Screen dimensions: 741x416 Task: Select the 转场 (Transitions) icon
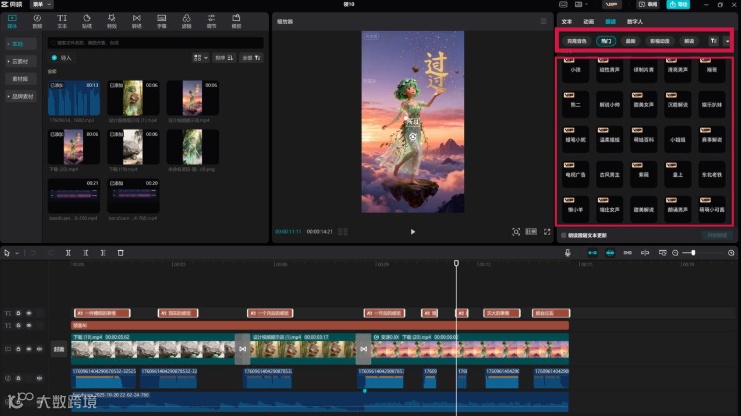click(x=136, y=20)
